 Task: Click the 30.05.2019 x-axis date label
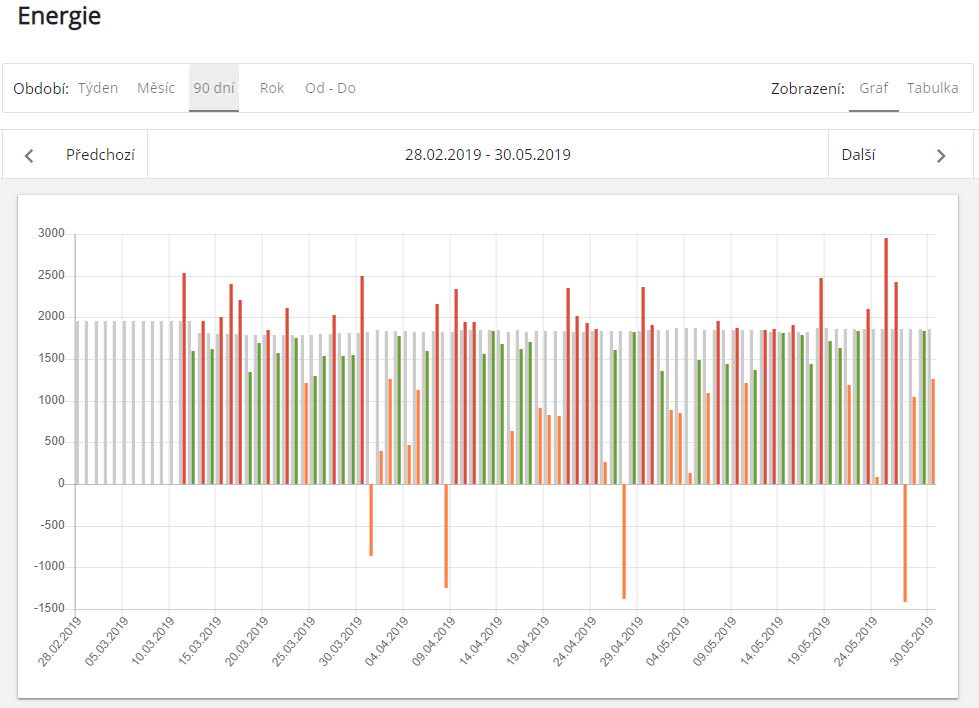coord(912,641)
